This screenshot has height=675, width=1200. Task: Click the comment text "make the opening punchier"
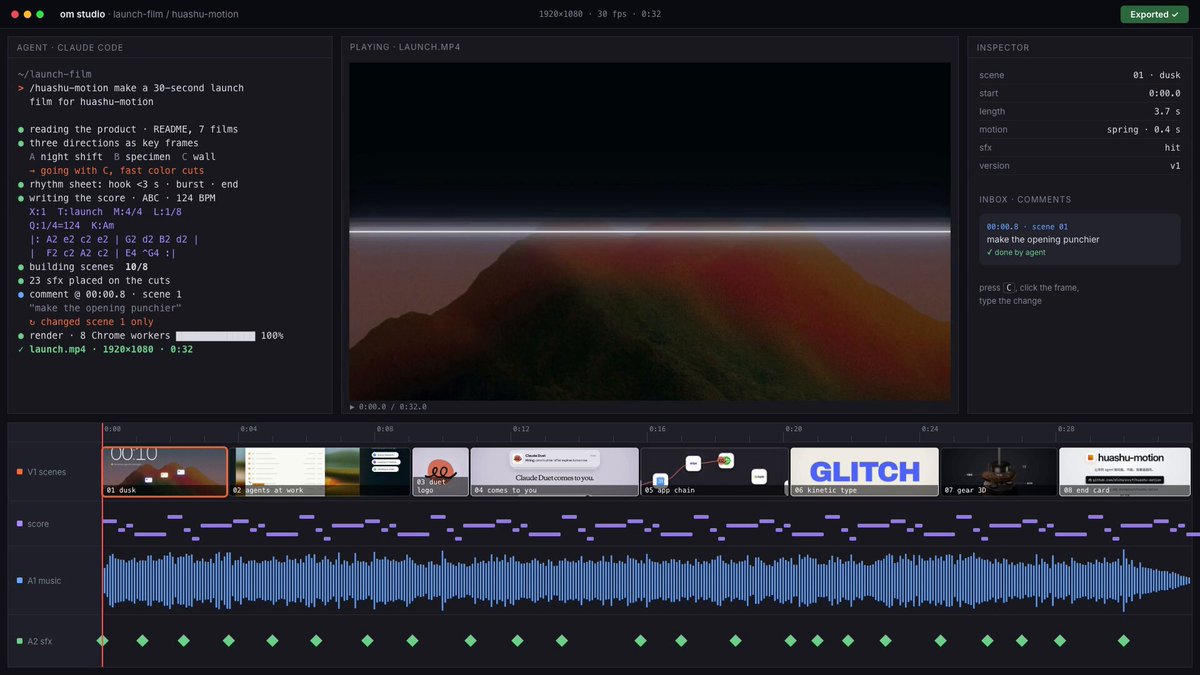click(x=1042, y=240)
